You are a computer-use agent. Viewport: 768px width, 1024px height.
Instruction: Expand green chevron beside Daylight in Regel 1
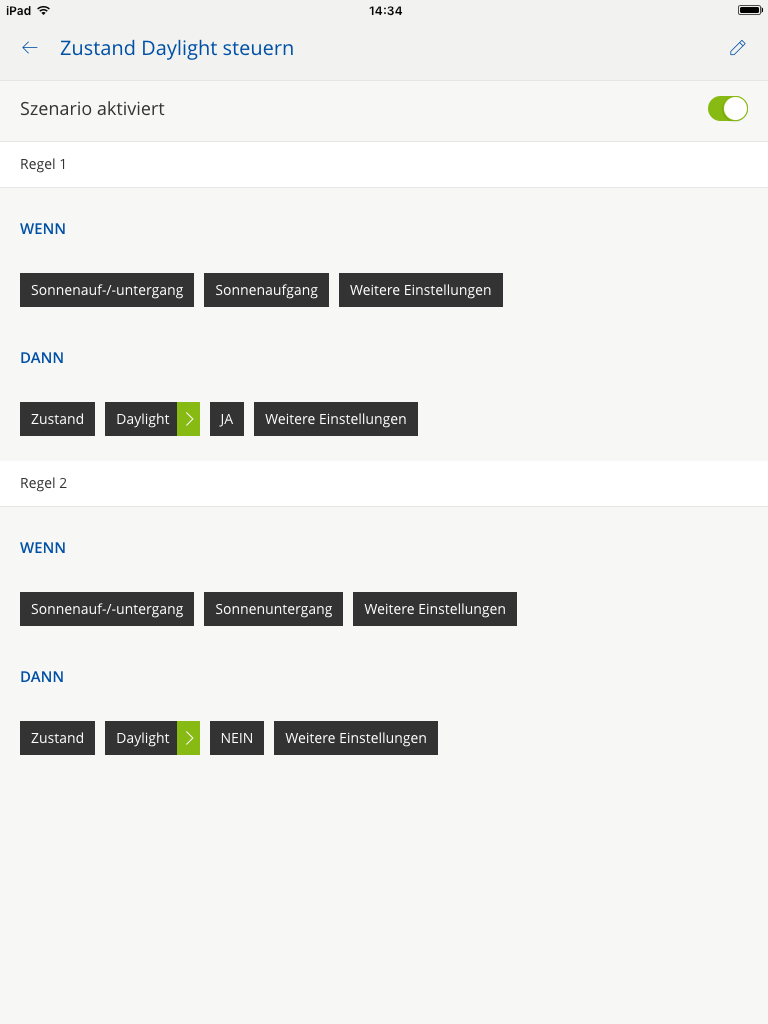click(189, 419)
